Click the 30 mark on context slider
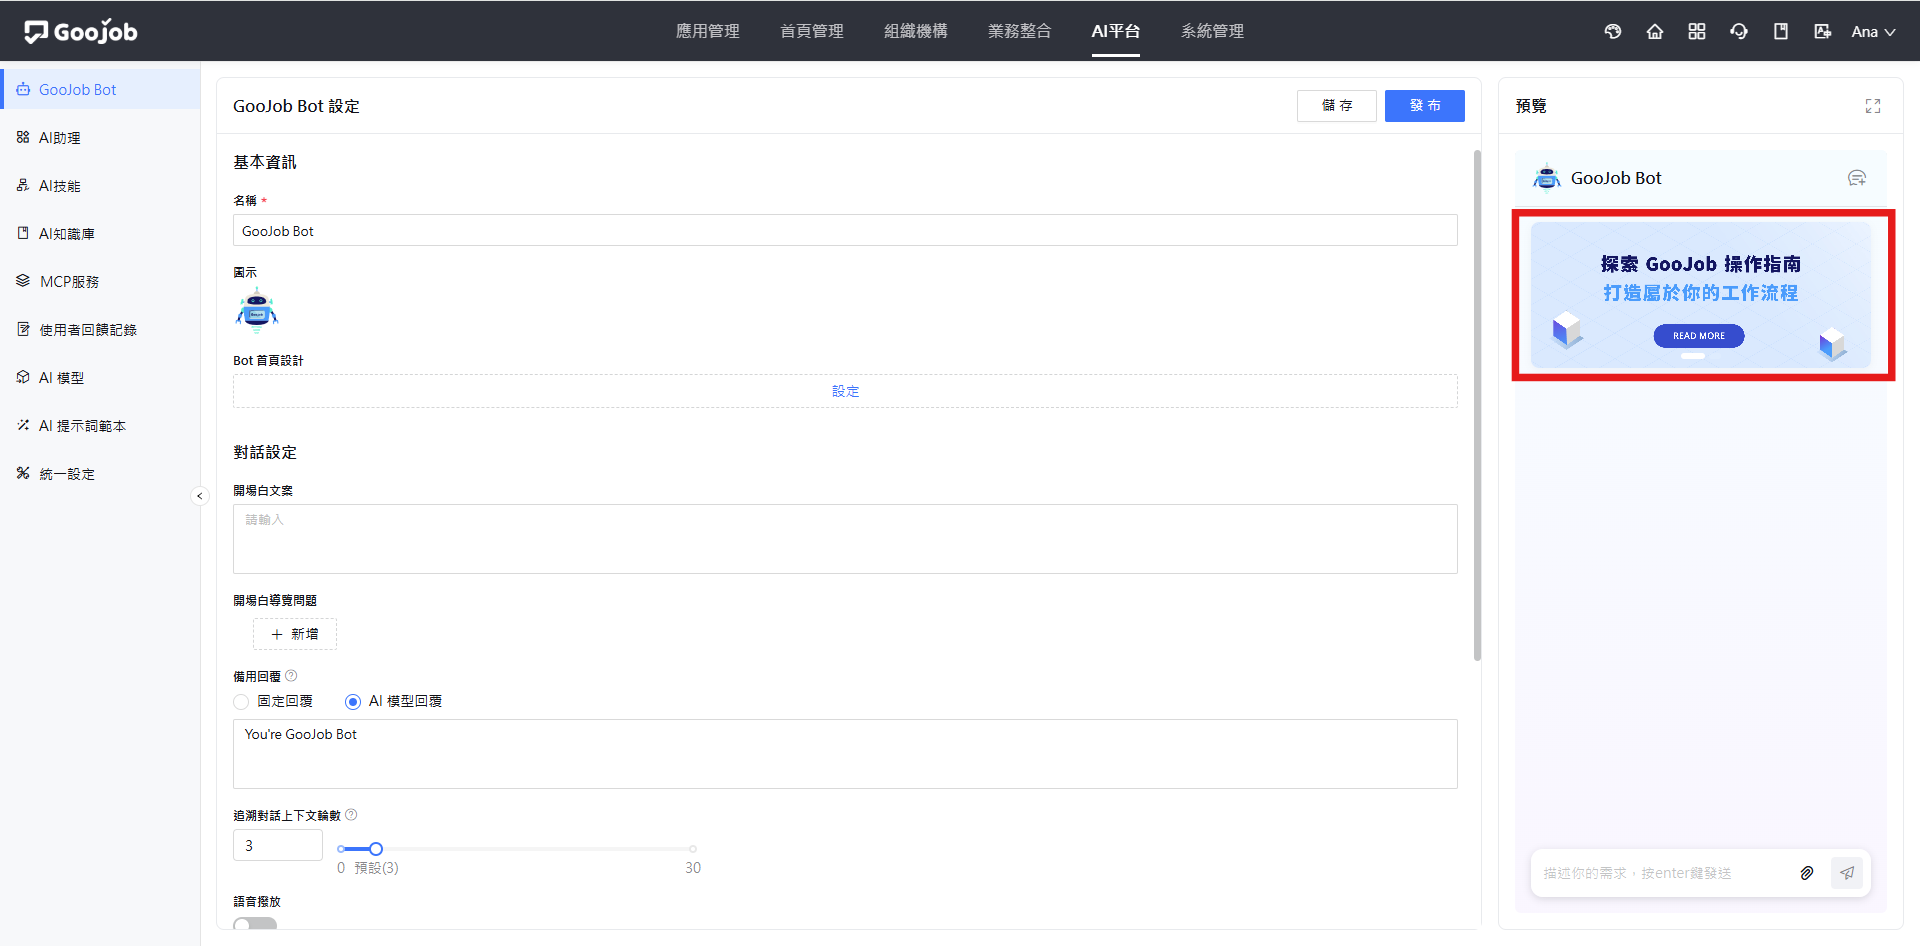The image size is (1920, 946). (693, 867)
